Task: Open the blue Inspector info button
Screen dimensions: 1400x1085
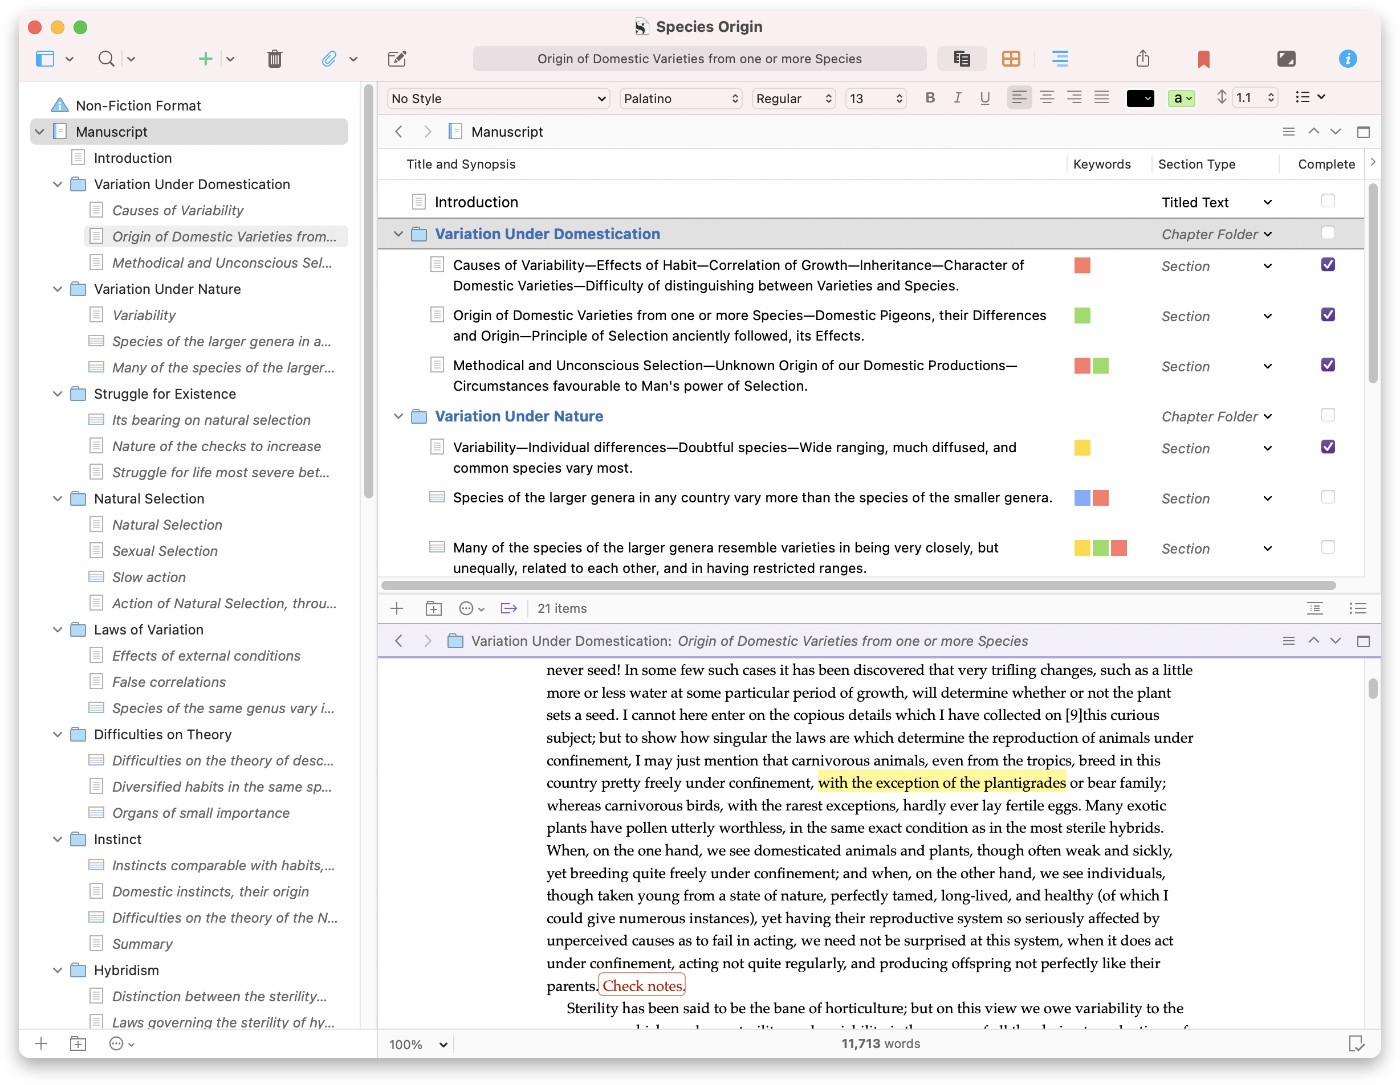Action: click(x=1348, y=59)
